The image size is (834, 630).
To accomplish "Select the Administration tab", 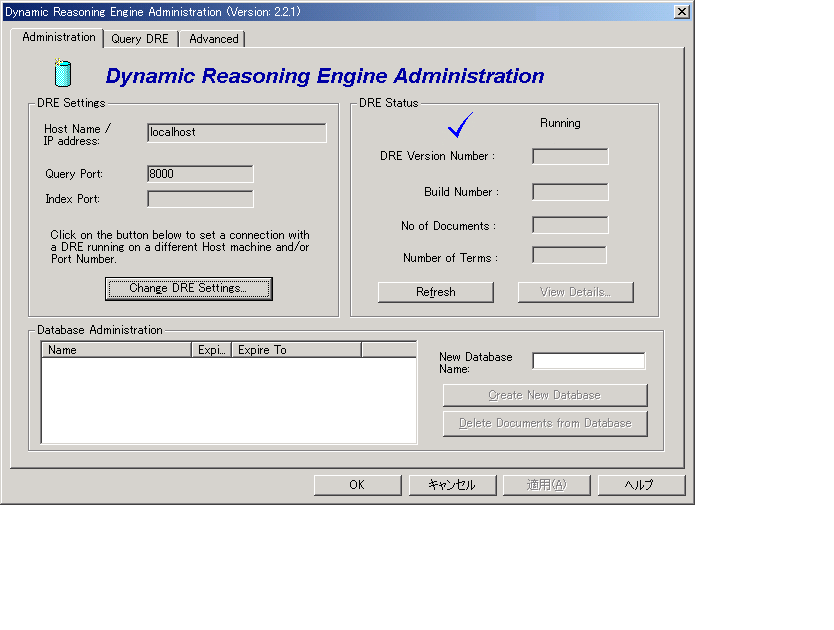I will tap(58, 37).
